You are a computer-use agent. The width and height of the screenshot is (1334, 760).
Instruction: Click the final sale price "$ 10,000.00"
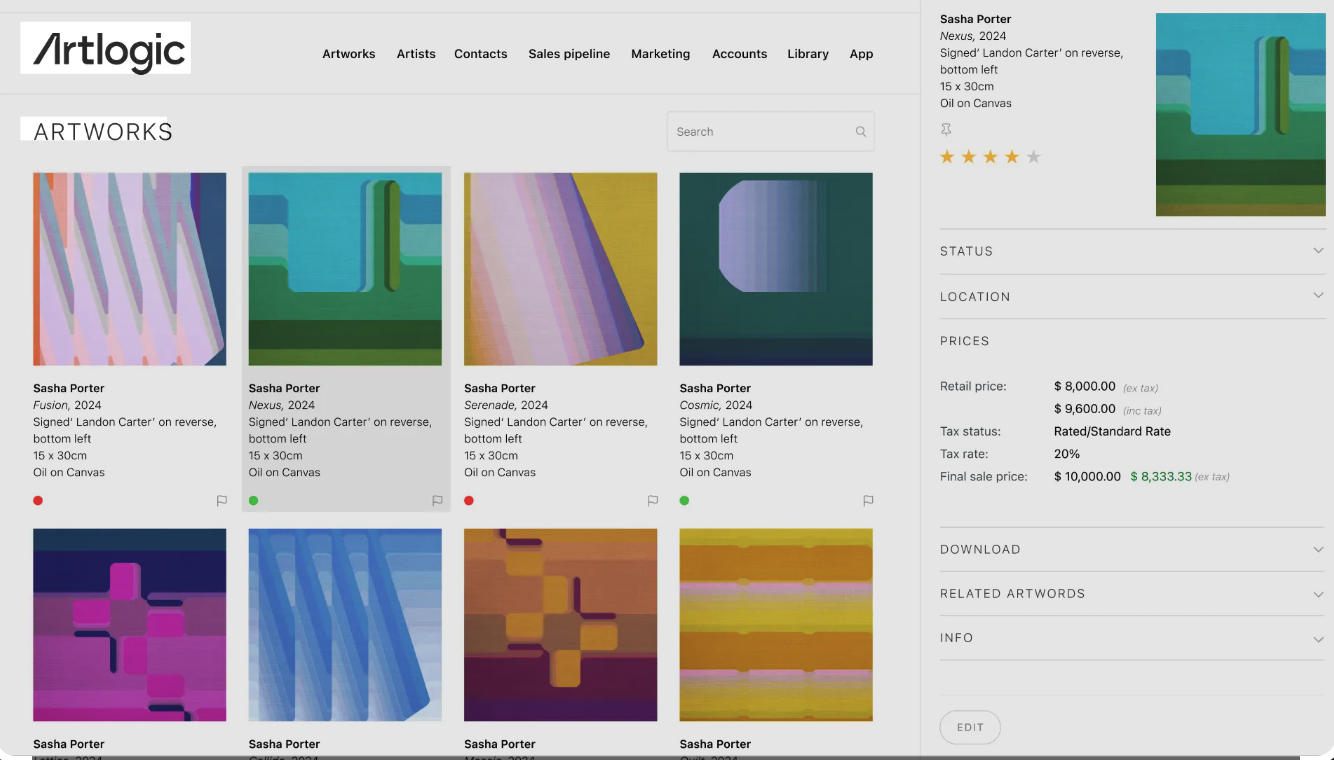tap(1088, 477)
